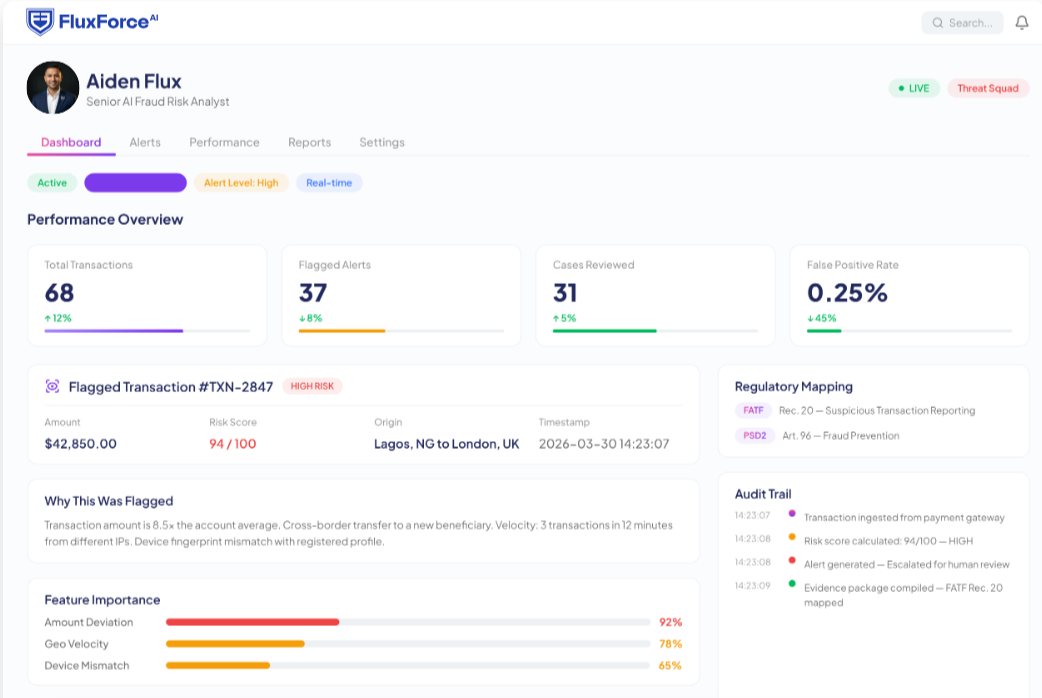
Task: Select the Alert Level: High chip
Action: 241,183
